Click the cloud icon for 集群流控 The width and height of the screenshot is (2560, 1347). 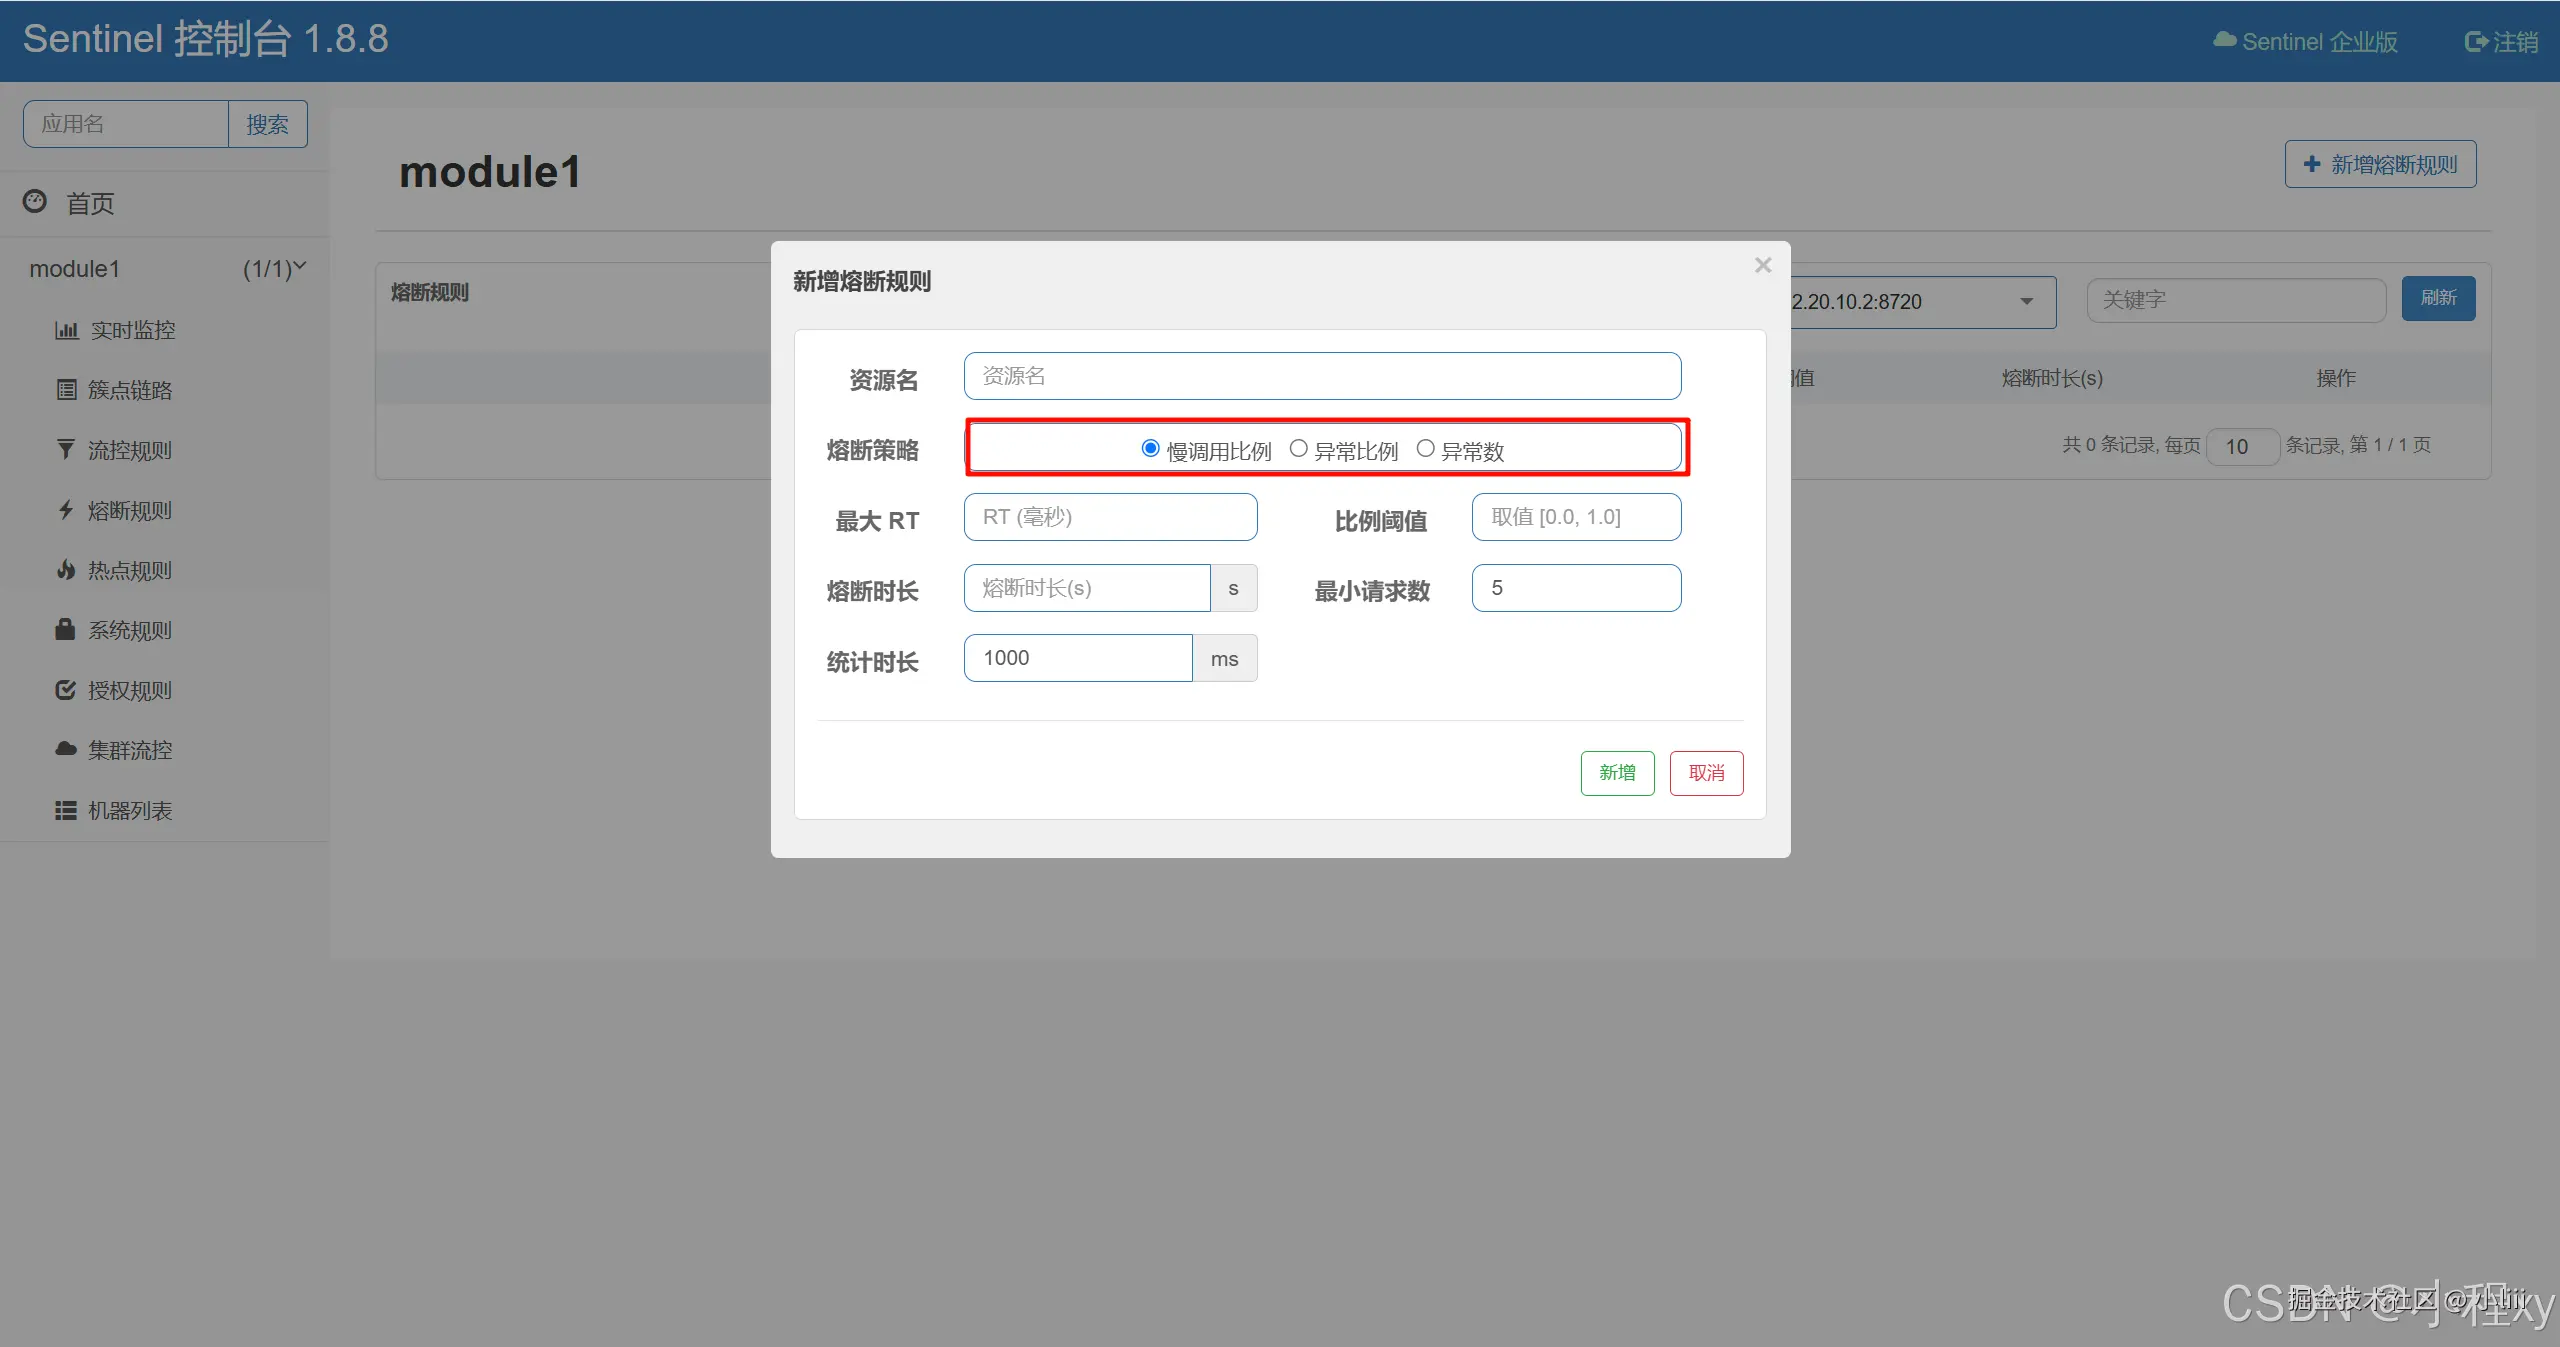[x=66, y=749]
